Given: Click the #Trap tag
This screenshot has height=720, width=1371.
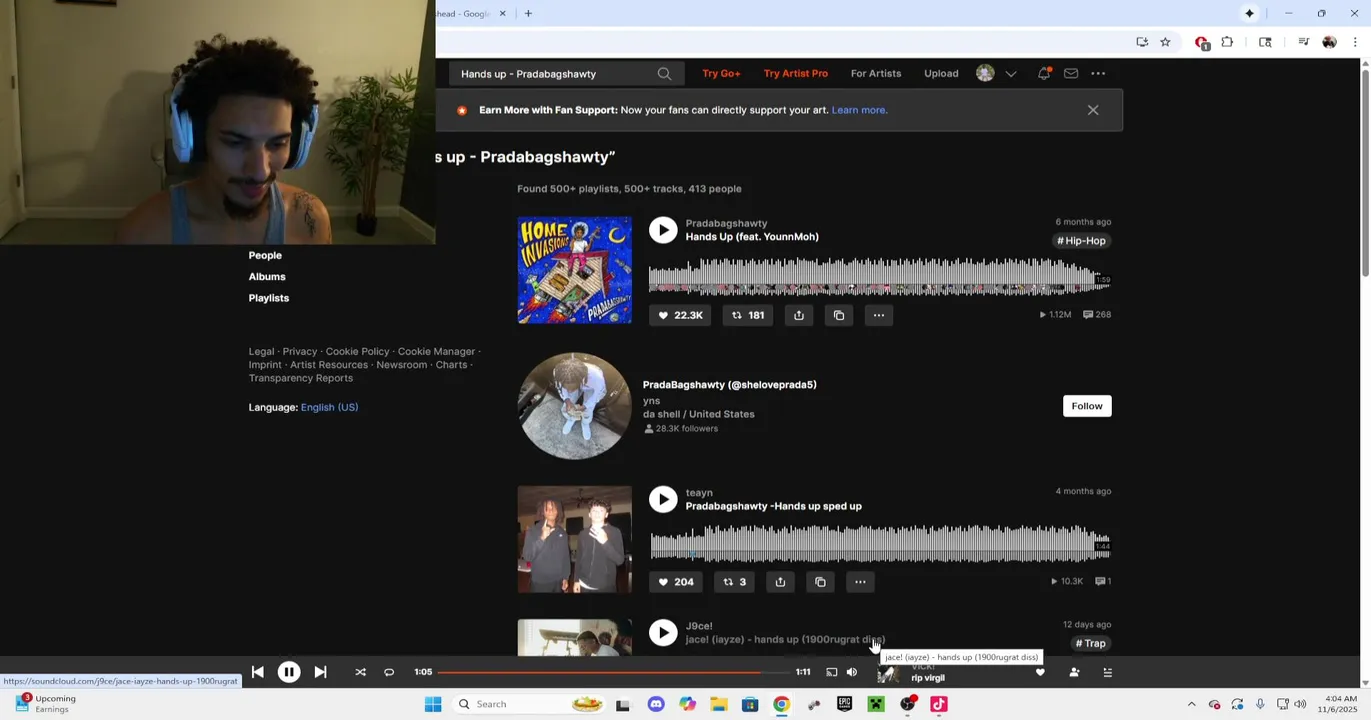Looking at the screenshot, I should [1091, 644].
